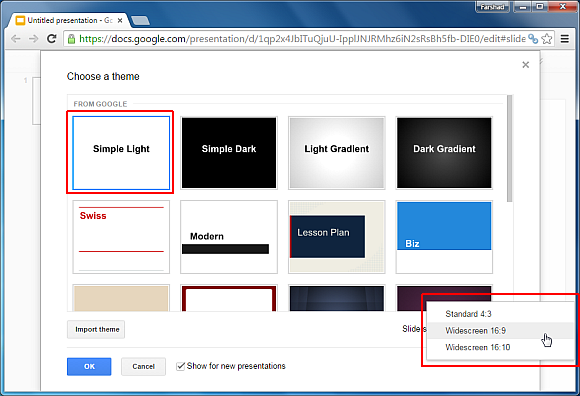Click the Cancel button
The height and width of the screenshot is (396, 580).
pos(143,366)
